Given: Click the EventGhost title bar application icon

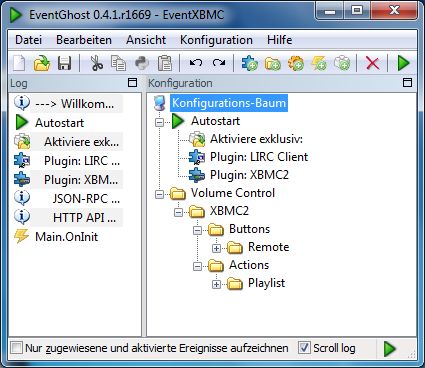Looking at the screenshot, I should pyautogui.click(x=15, y=15).
